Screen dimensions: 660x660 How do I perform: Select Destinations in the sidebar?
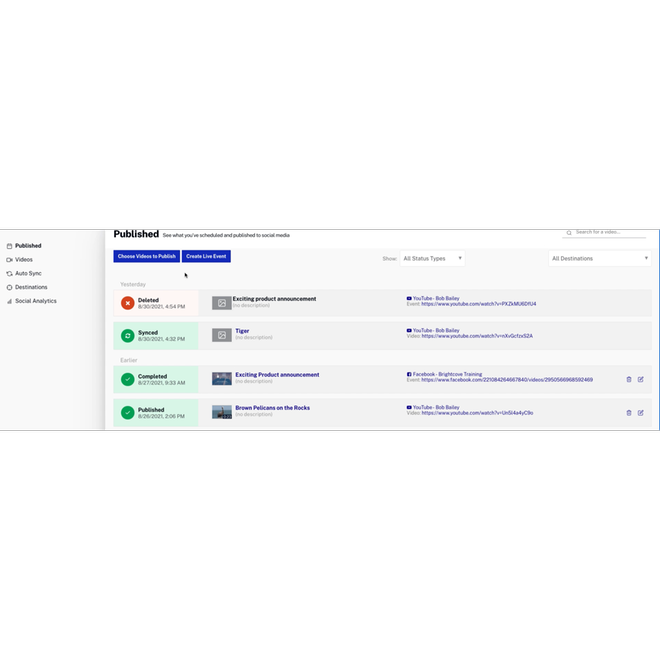[x=30, y=287]
